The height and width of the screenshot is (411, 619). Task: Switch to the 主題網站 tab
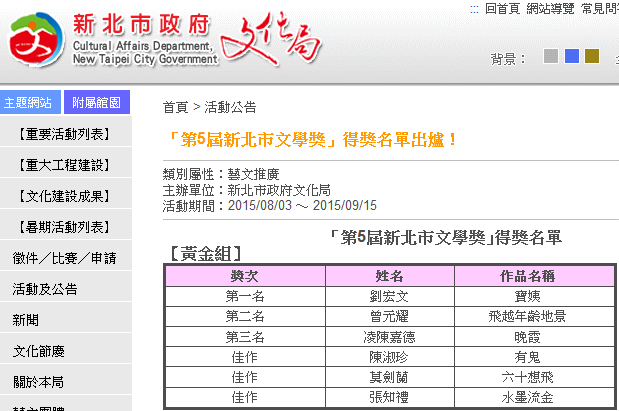30,102
